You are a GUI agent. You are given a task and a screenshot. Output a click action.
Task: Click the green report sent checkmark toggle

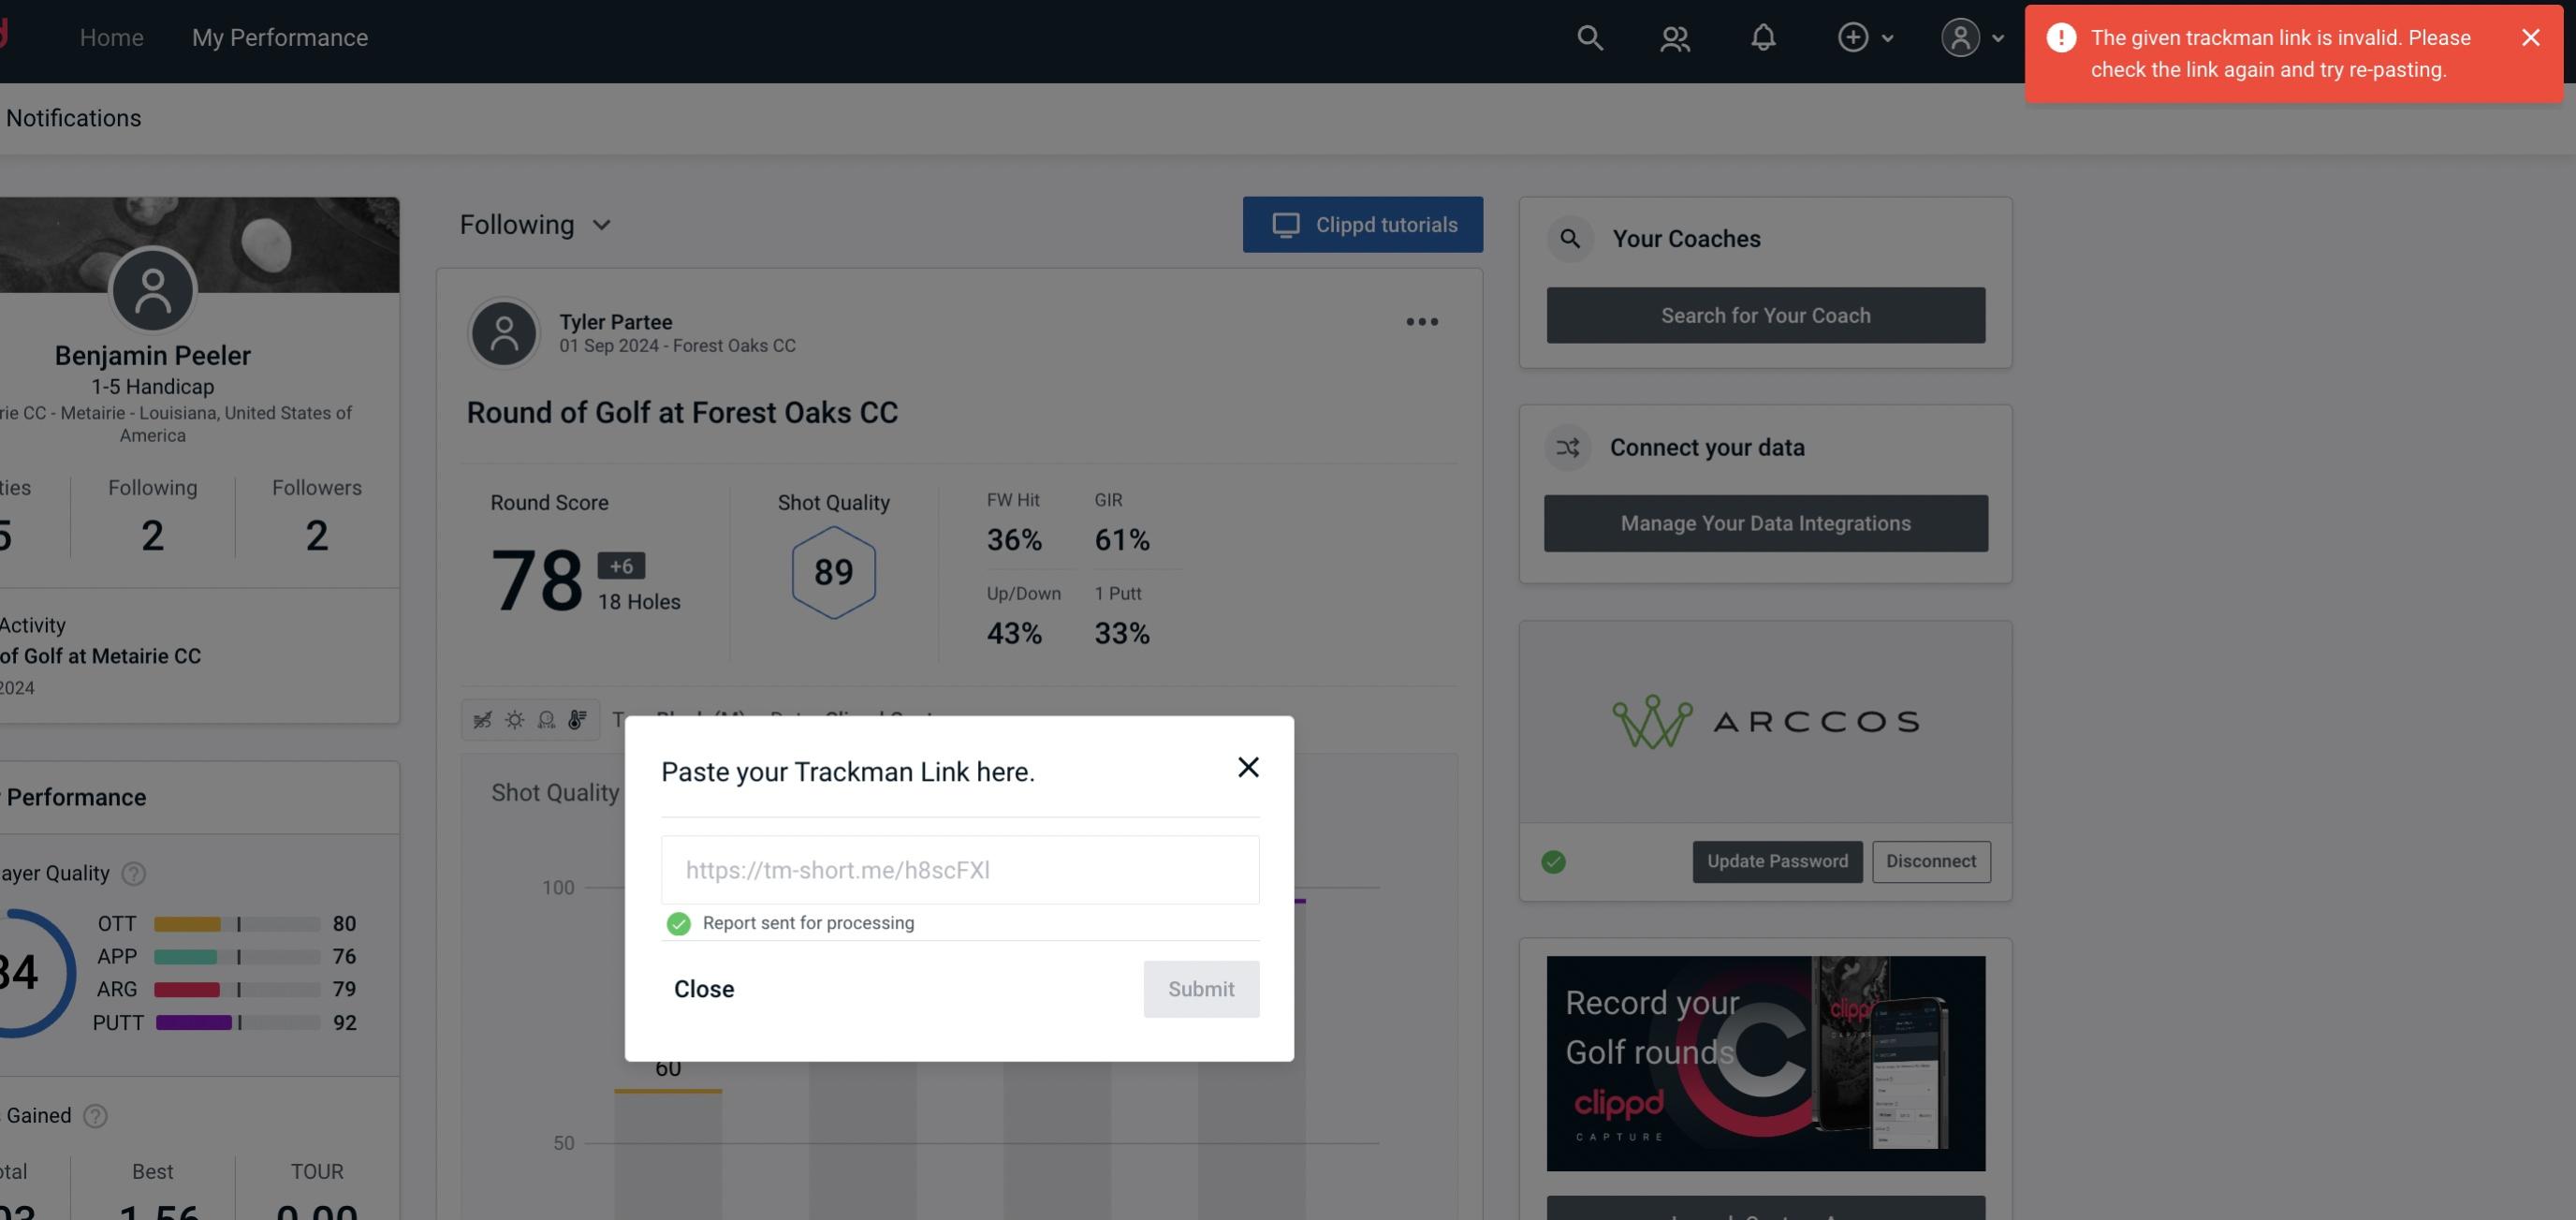coord(677,922)
